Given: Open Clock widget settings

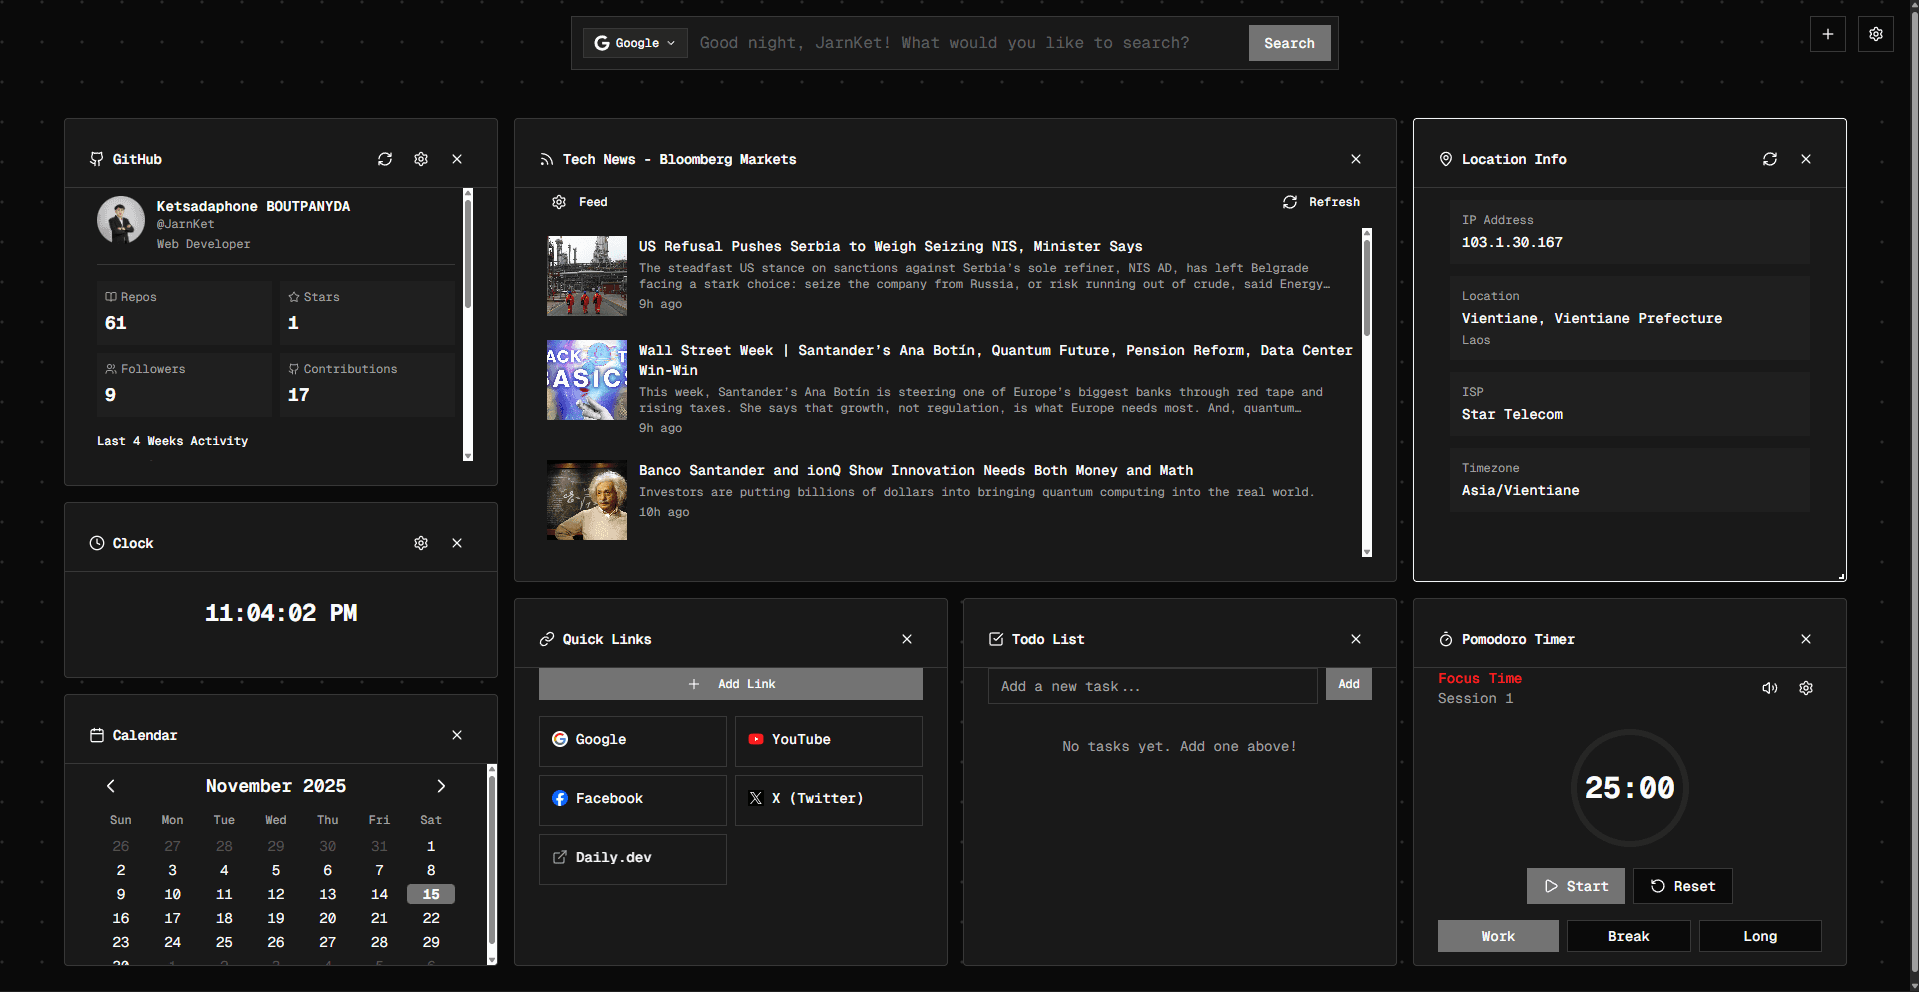Looking at the screenshot, I should click(x=421, y=543).
